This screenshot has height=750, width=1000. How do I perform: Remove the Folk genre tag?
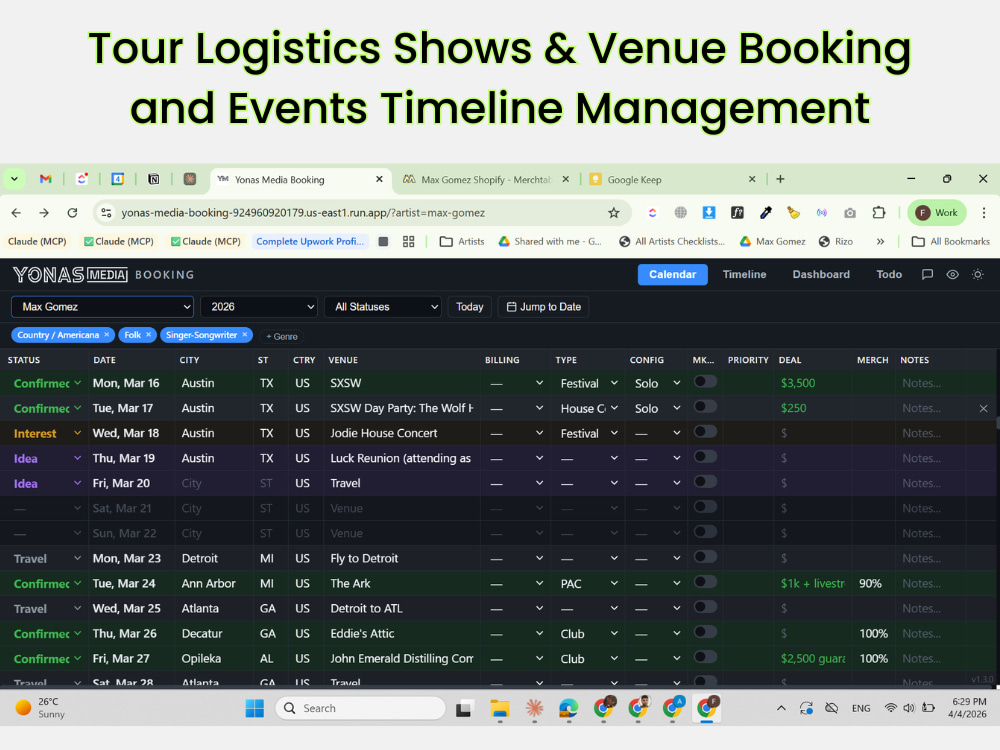[148, 335]
